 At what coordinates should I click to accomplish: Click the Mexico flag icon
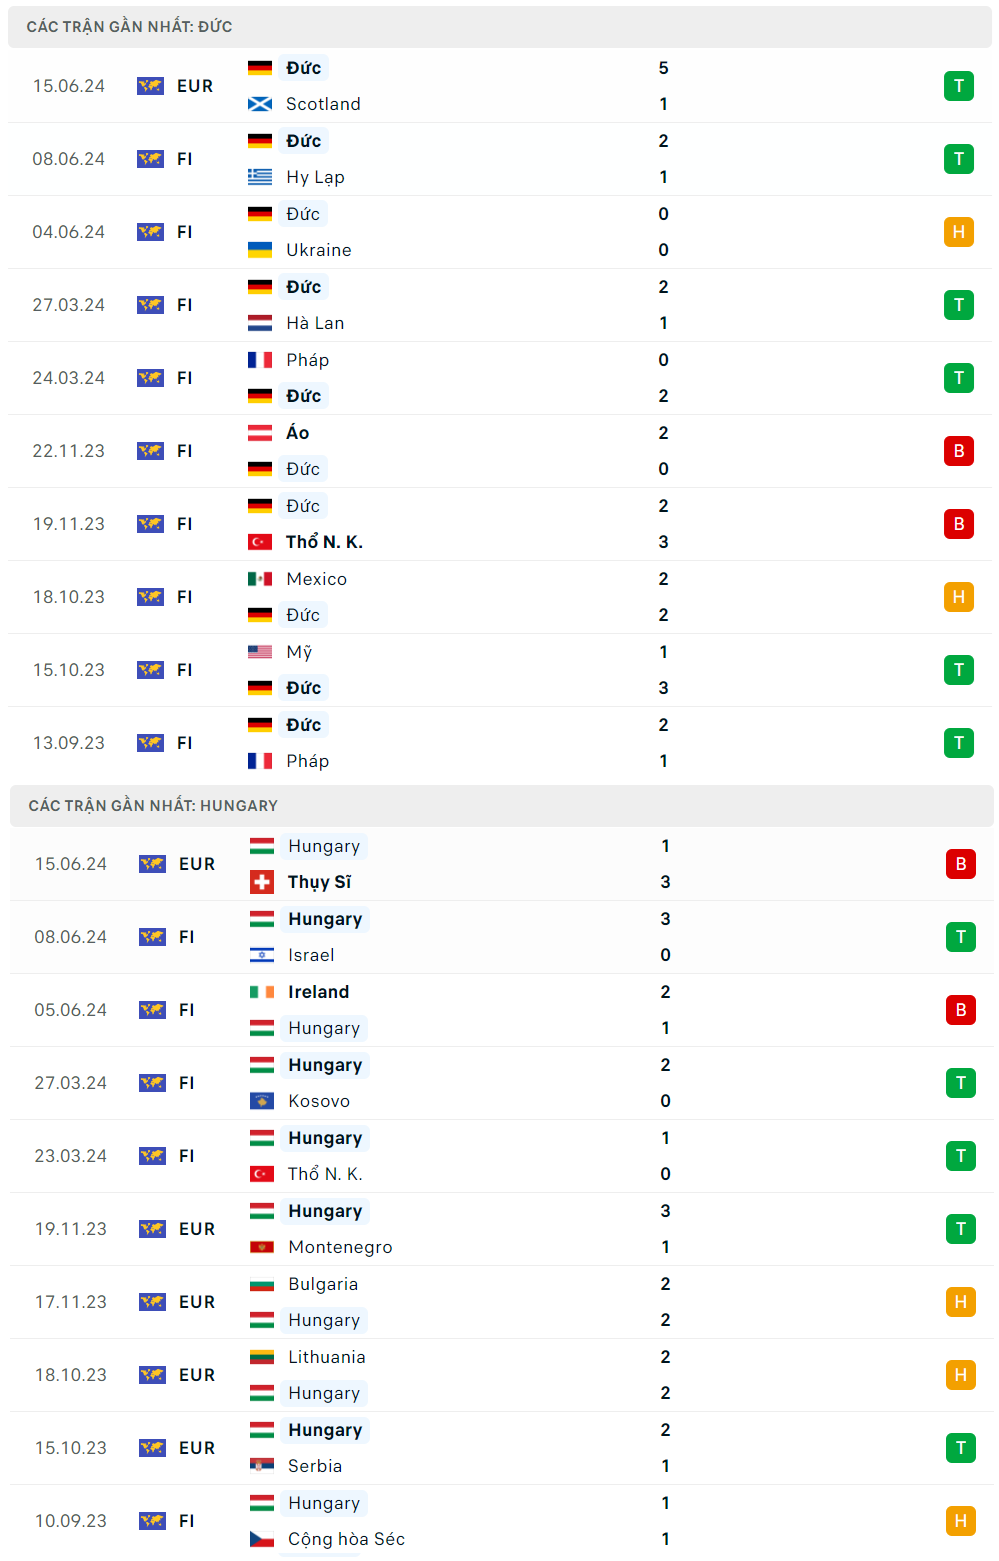(260, 579)
